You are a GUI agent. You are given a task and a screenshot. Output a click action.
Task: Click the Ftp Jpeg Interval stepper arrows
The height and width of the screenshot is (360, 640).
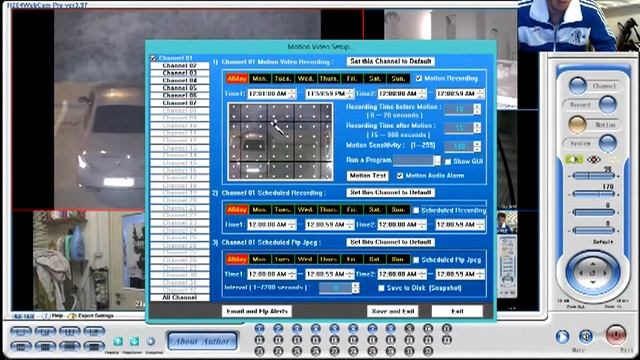click(356, 288)
